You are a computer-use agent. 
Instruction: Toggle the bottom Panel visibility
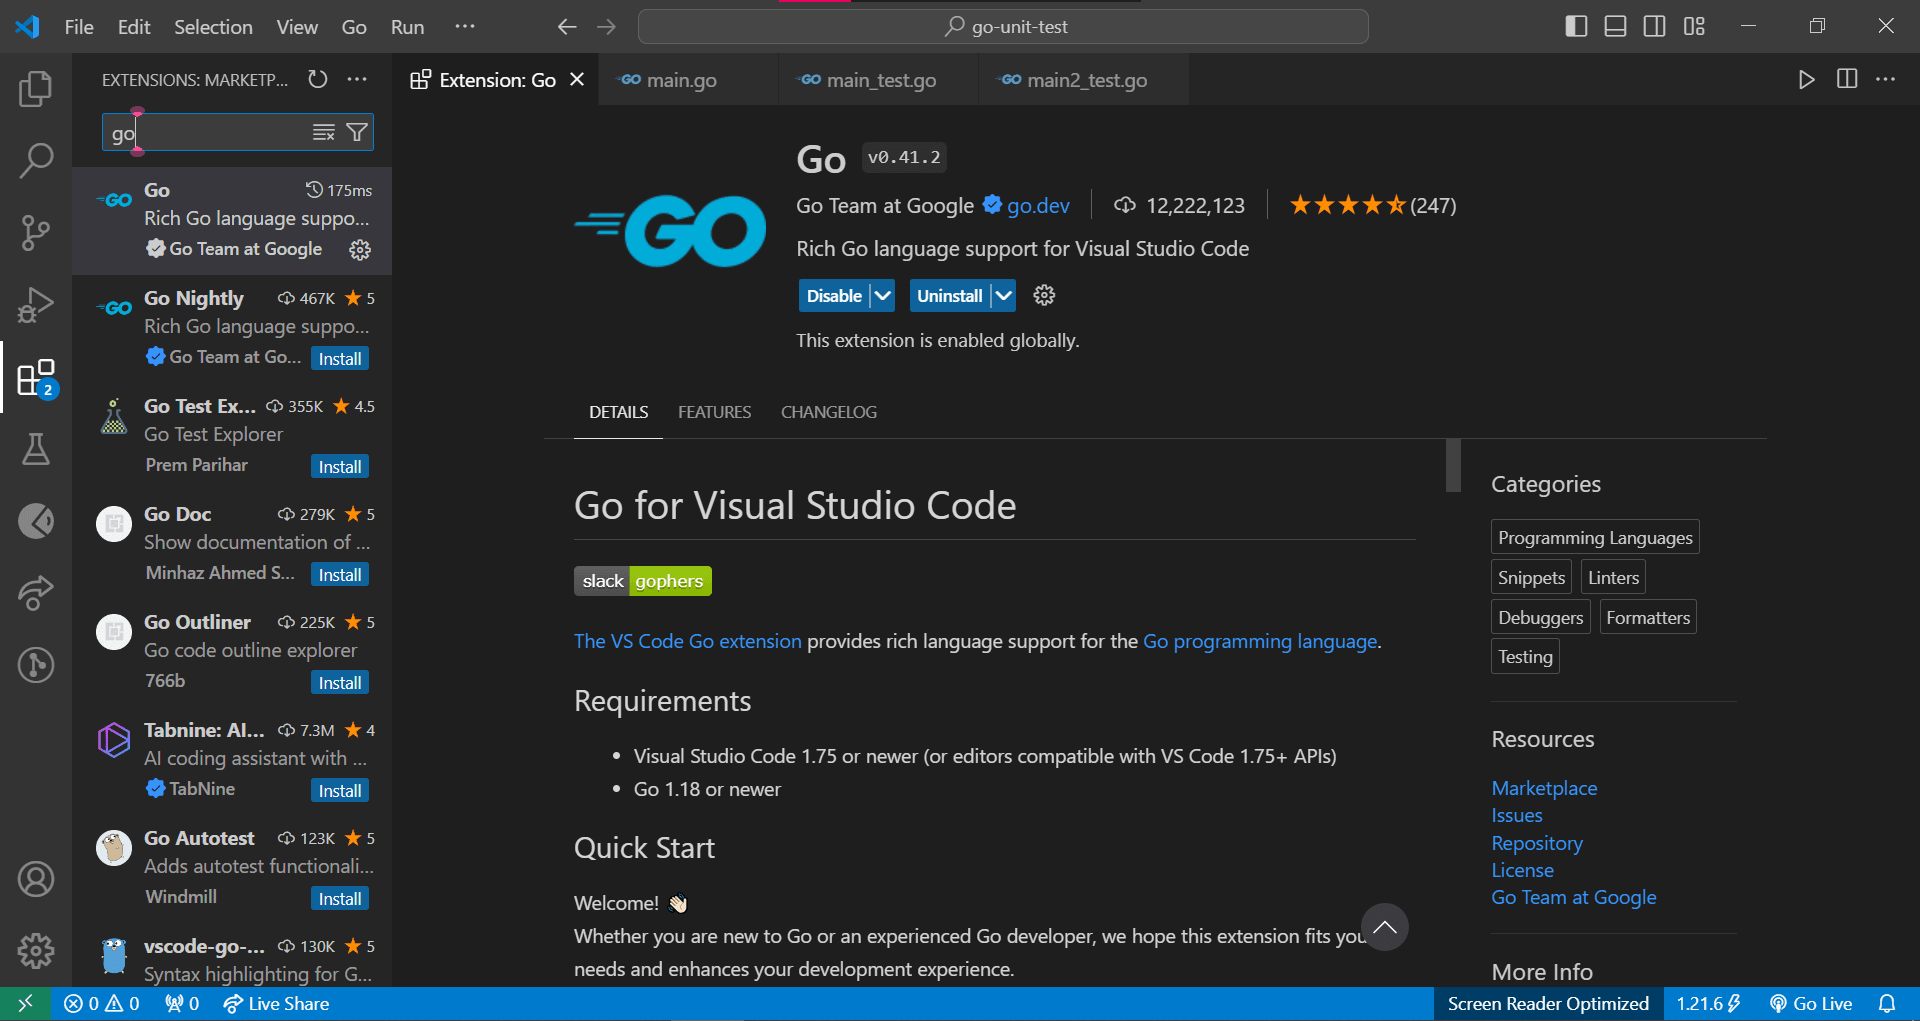pos(1615,26)
